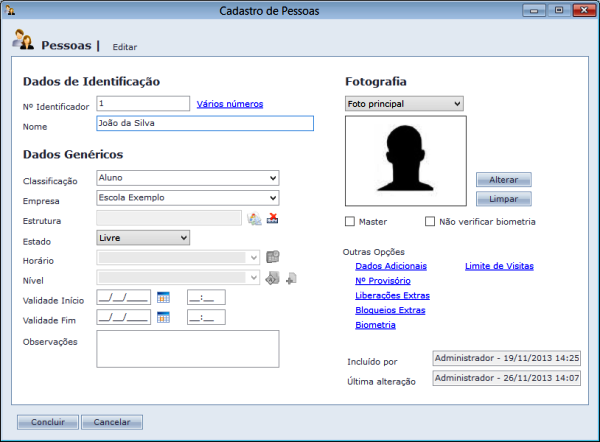
Task: Enable the Master checkbox
Action: click(350, 221)
